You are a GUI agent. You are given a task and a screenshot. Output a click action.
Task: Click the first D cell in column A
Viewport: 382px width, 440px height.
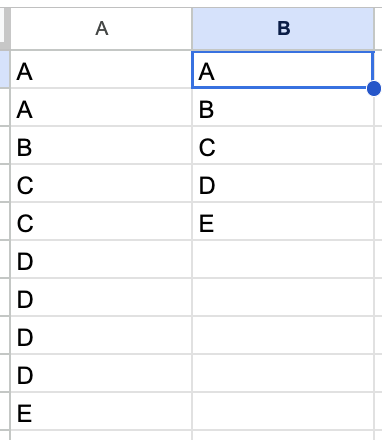pos(101,259)
